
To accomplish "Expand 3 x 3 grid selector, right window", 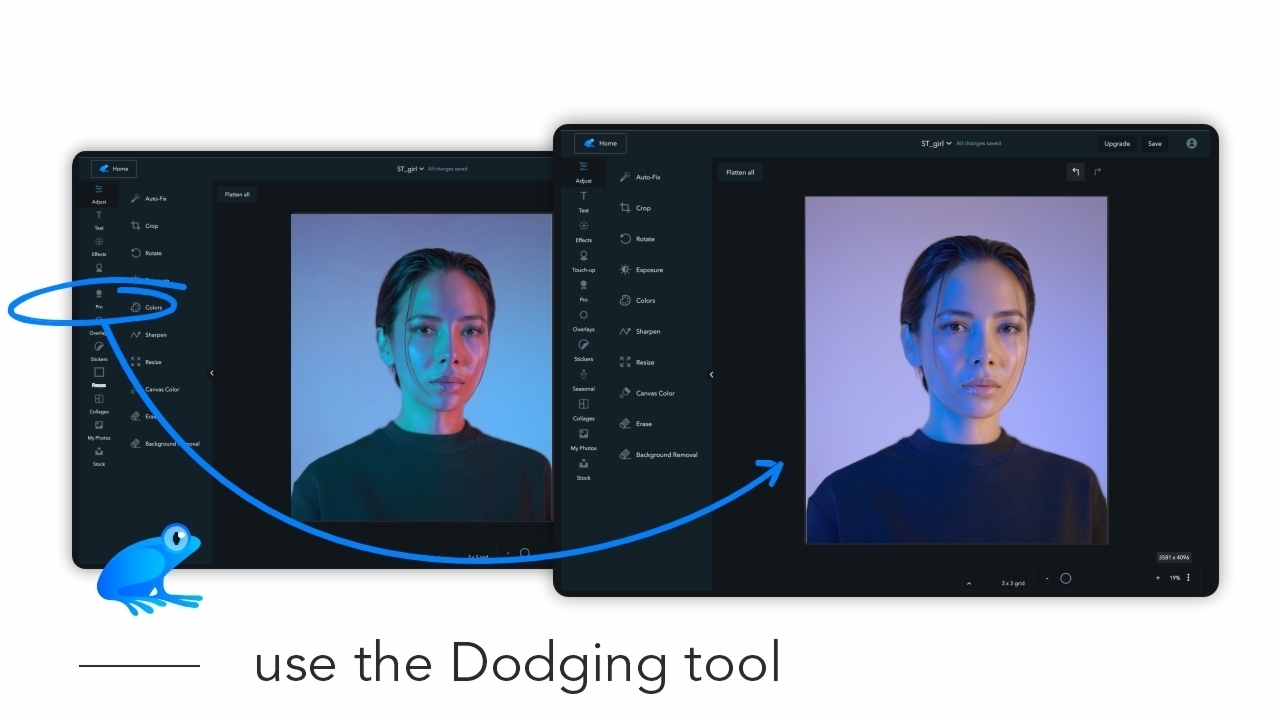I will [997, 582].
